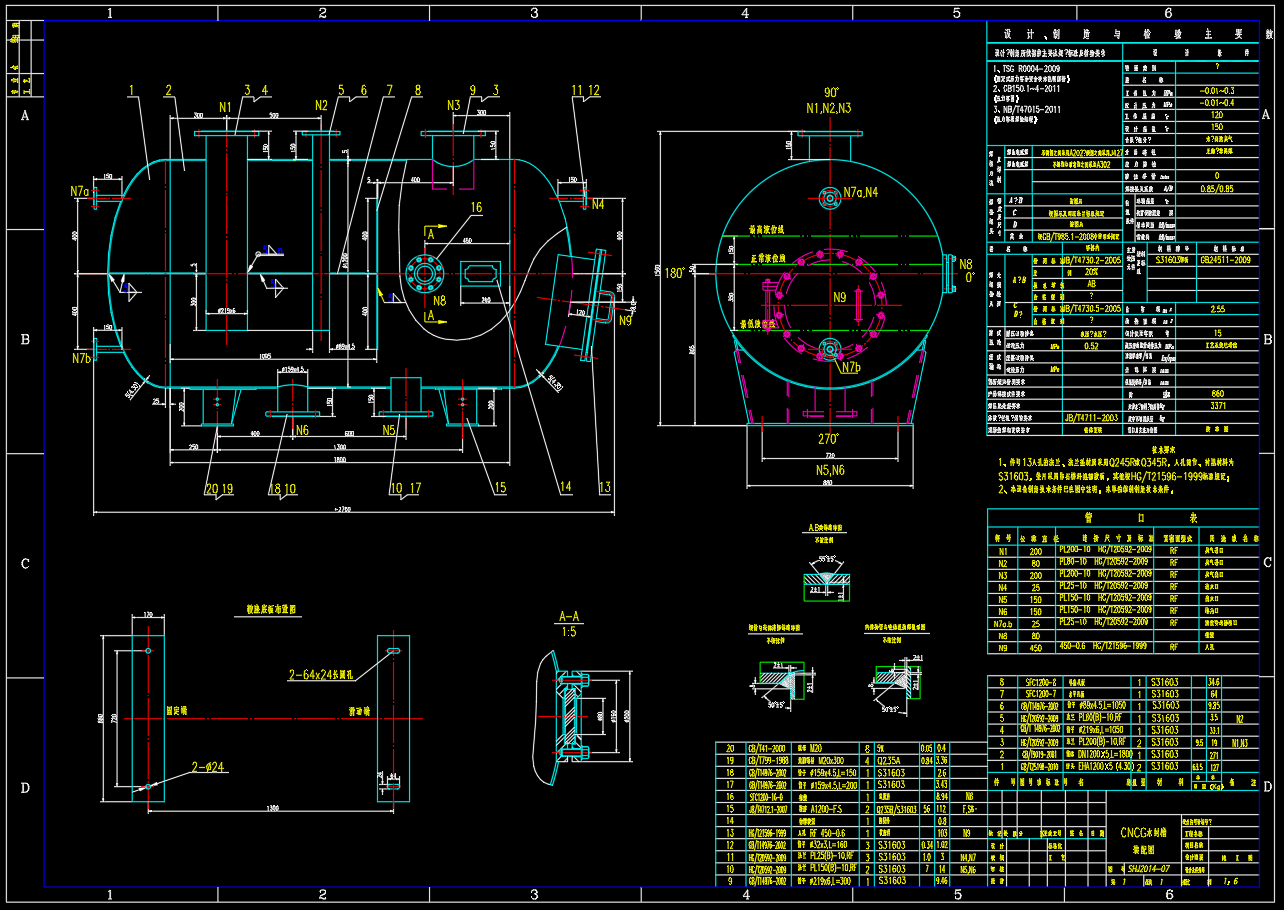Select part callout number 16
The image size is (1284, 910).
[x=476, y=207]
